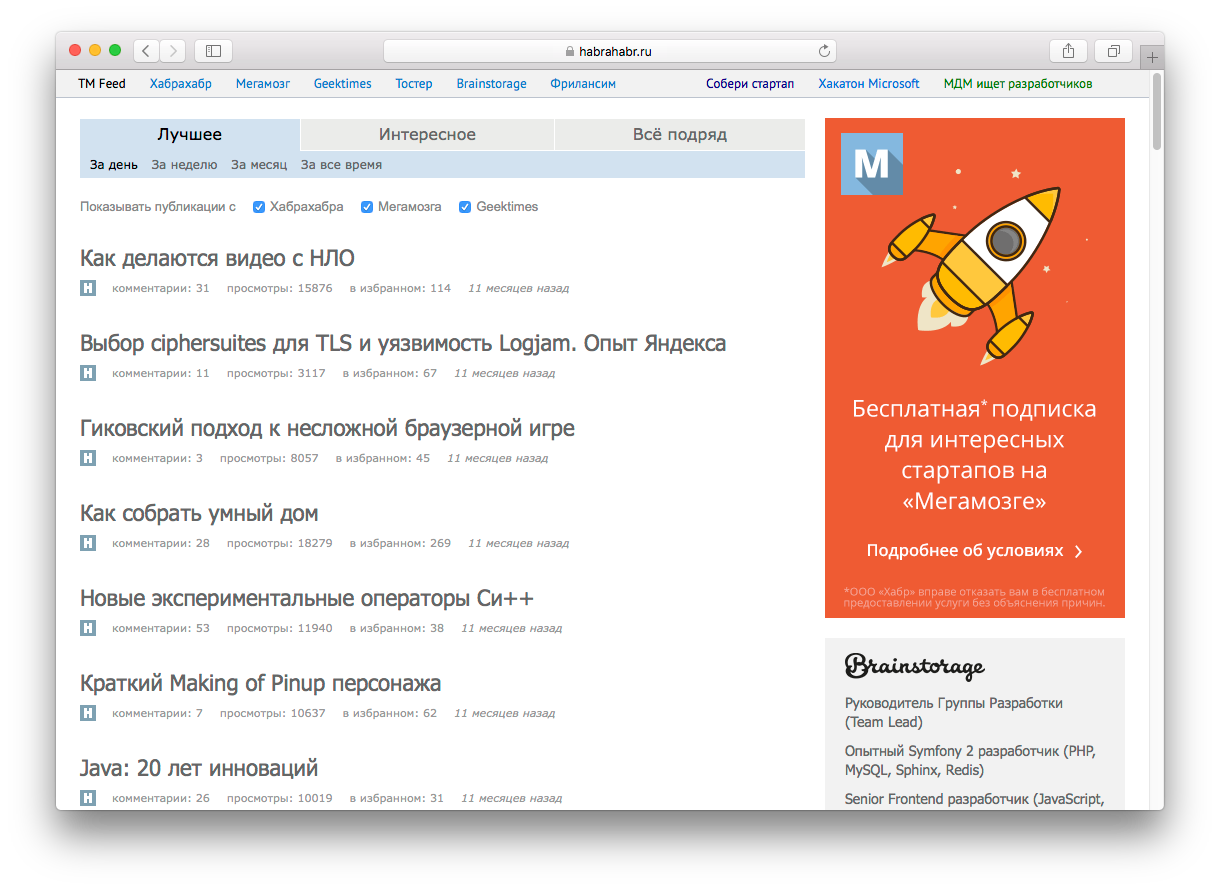Open article 'Новые экспериментальные операторы Си++'
This screenshot has height=890, width=1220.
(307, 598)
